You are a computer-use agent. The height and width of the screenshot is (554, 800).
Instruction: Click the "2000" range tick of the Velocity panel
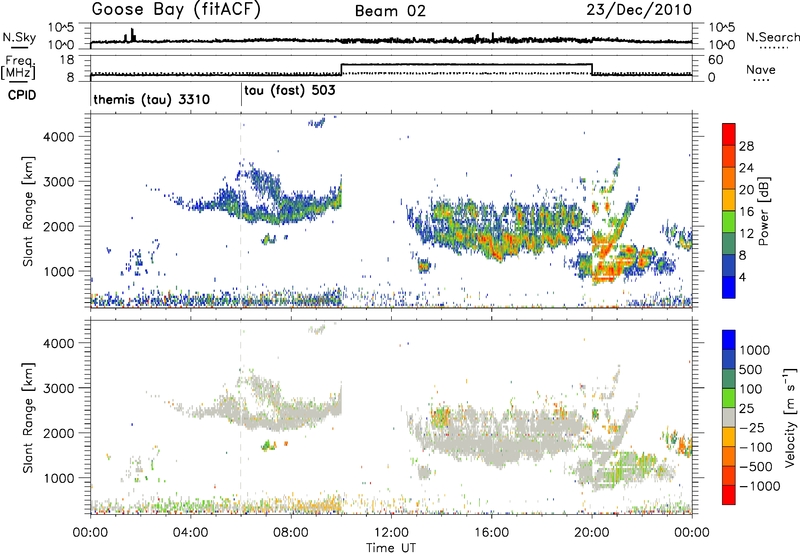pyautogui.click(x=59, y=433)
